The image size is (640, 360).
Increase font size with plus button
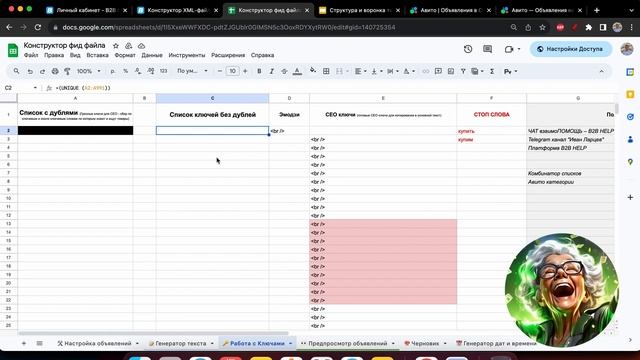click(x=245, y=71)
